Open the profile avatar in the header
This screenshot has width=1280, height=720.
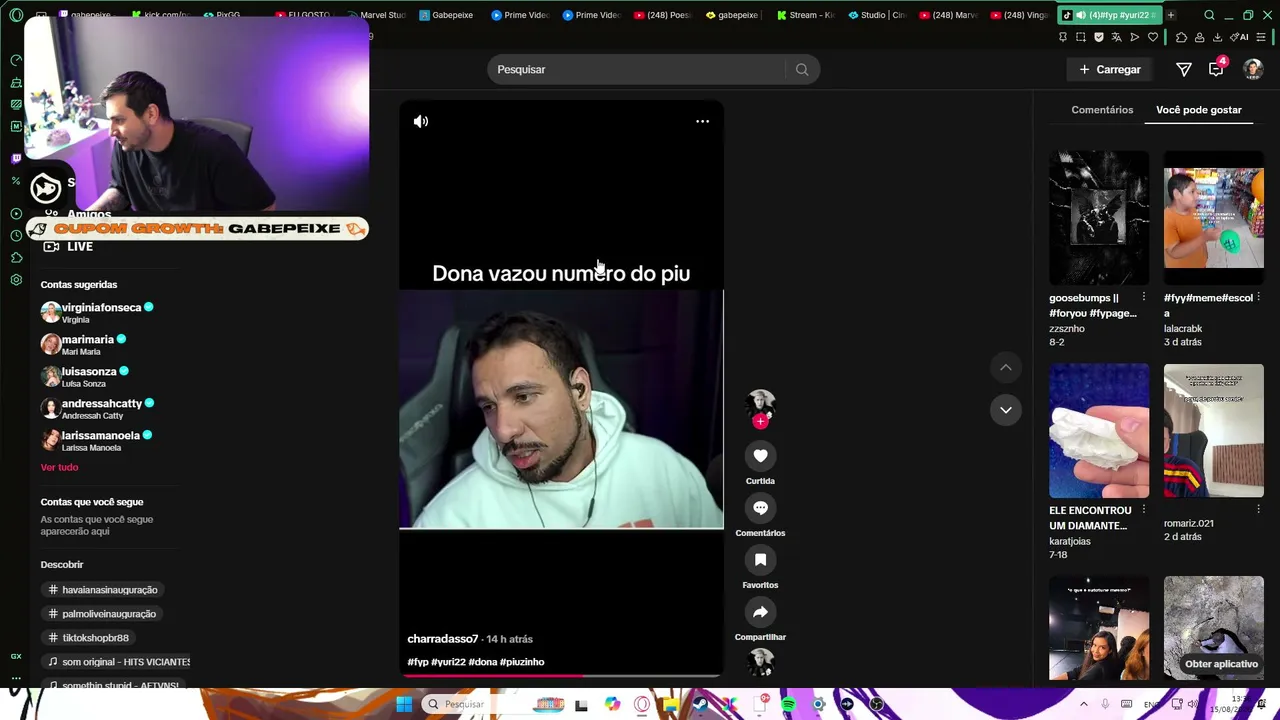1253,70
